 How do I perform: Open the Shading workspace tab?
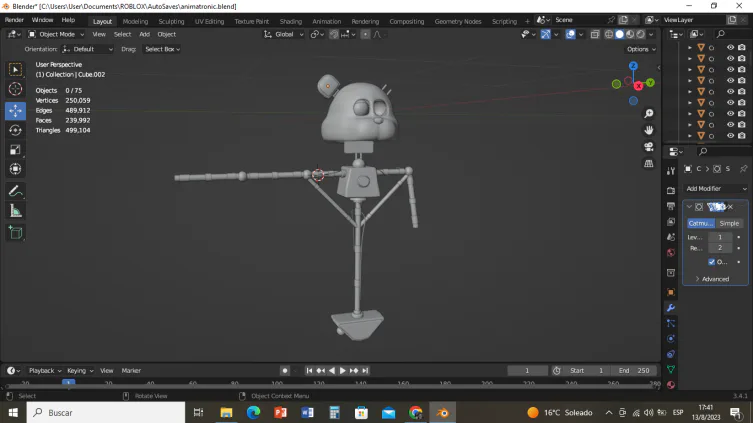pos(291,21)
